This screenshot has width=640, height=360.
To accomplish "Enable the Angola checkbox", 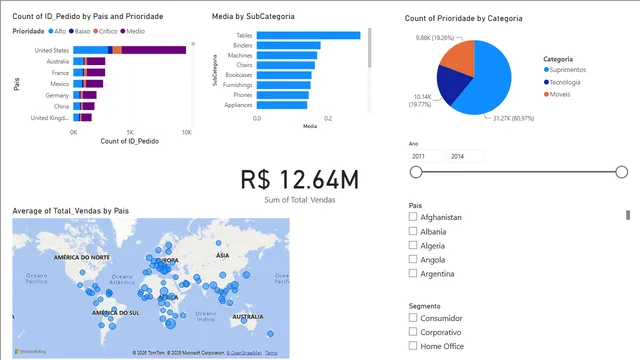I will (x=413, y=259).
